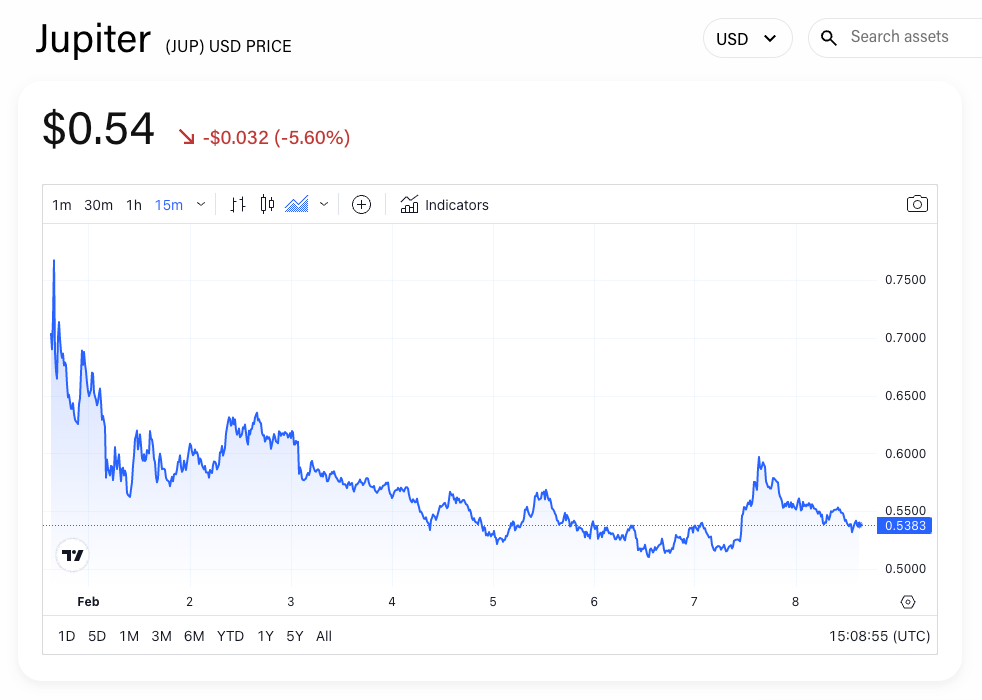Open chart settings via bottom-right gear icon
The height and width of the screenshot is (700, 982).
point(908,601)
